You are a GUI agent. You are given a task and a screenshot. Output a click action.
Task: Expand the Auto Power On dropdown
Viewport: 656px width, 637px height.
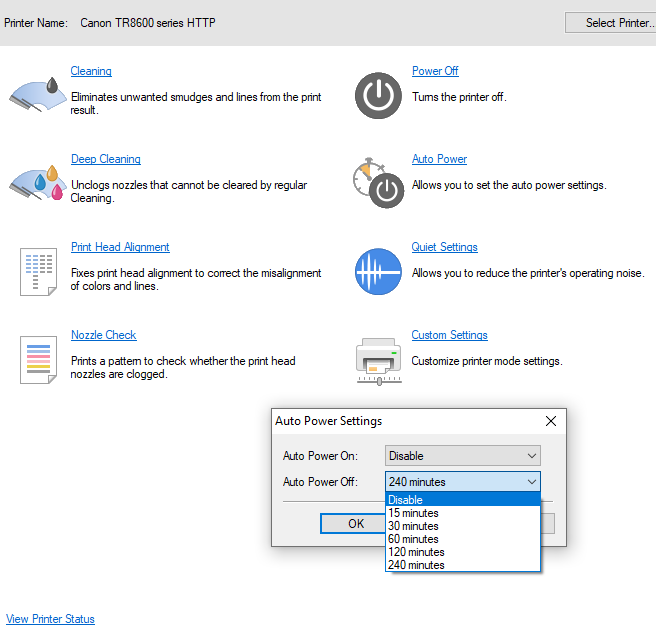[462, 456]
